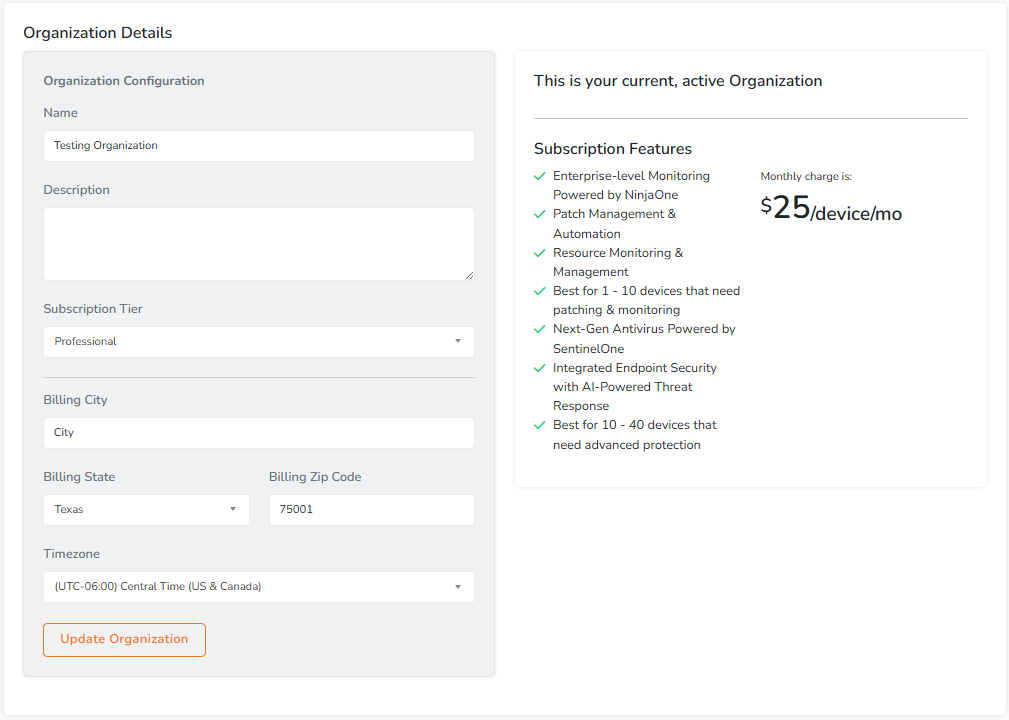Screen dimensions: 1009x720
Task: Click the checkmark next to Integrated Endpoint Security
Action: click(x=540, y=368)
